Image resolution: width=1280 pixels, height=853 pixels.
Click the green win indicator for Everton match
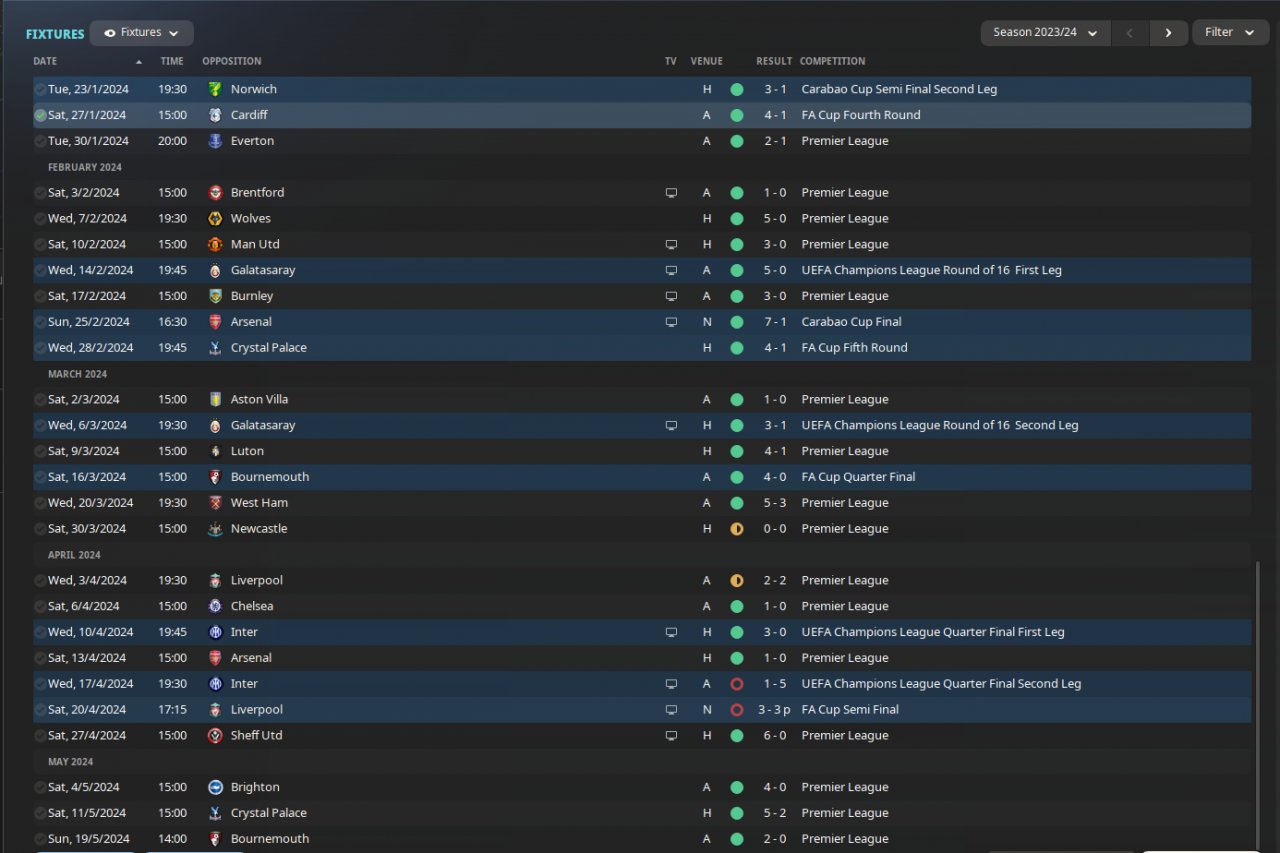coord(737,141)
